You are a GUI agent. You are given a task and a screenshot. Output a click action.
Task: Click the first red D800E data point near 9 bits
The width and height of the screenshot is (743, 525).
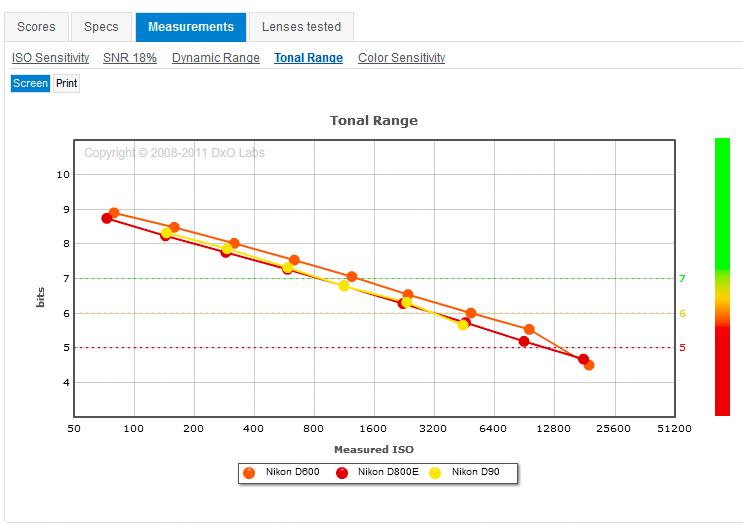click(x=107, y=218)
